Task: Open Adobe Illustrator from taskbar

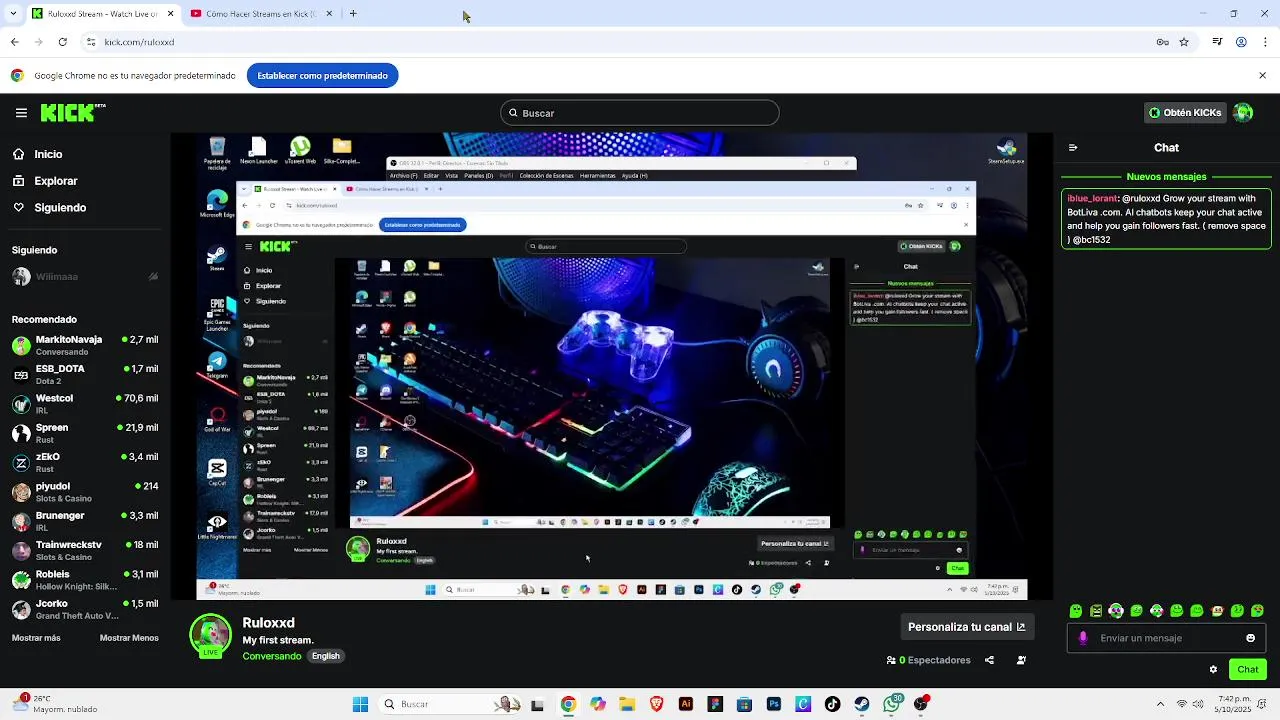Action: pyautogui.click(x=686, y=704)
